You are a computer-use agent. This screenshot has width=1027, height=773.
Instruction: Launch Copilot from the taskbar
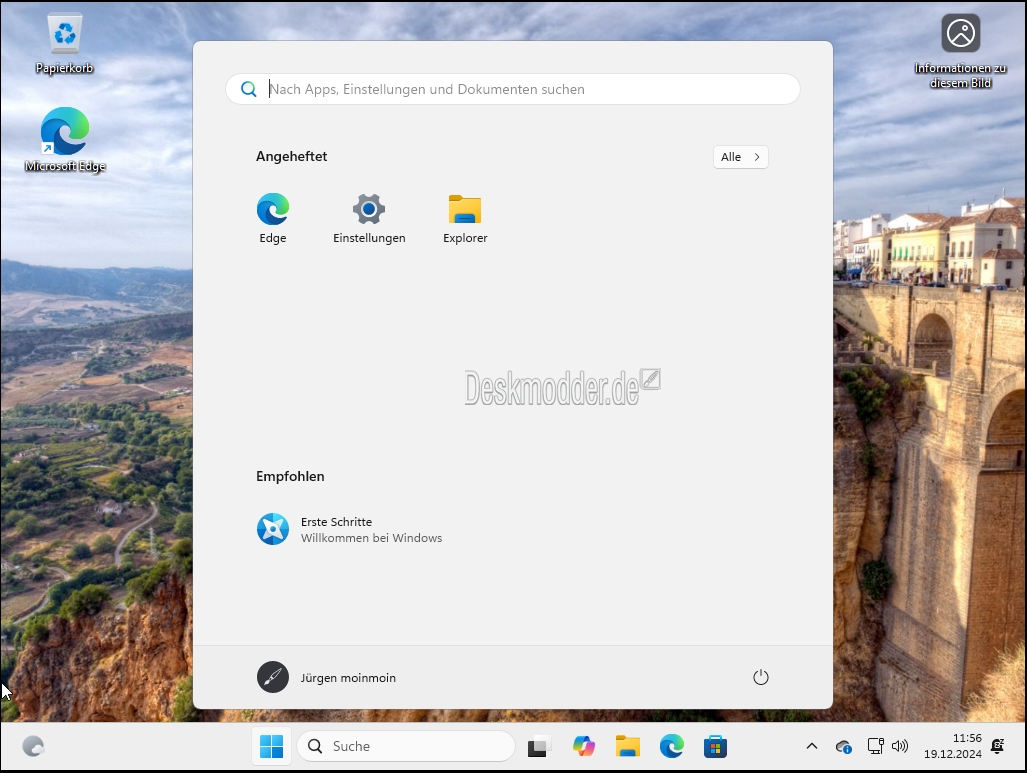click(583, 746)
